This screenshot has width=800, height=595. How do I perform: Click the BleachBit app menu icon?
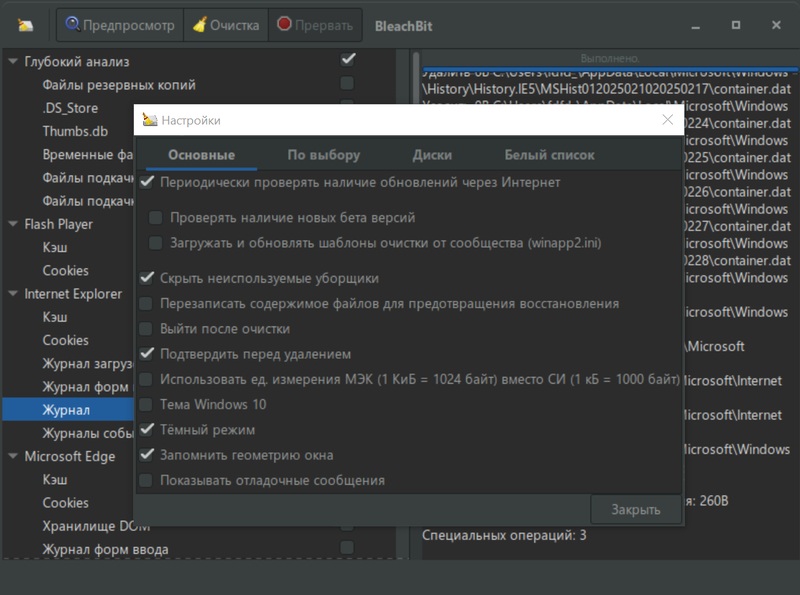(x=26, y=25)
